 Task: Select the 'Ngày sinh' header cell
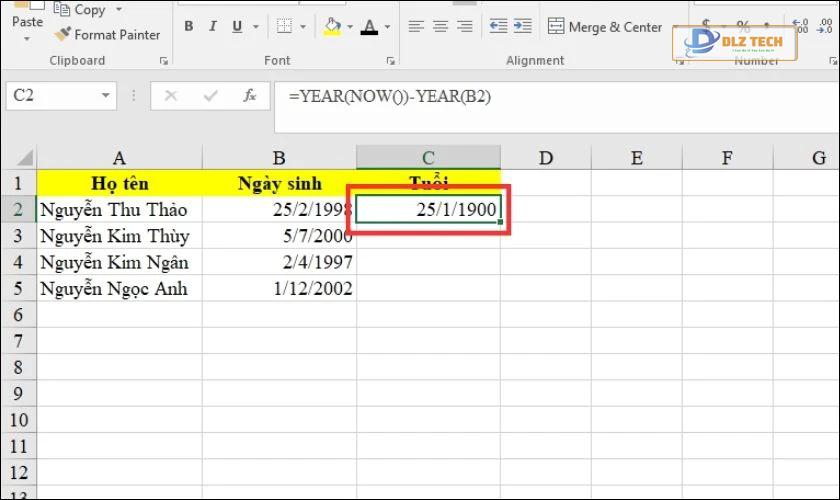pos(279,183)
